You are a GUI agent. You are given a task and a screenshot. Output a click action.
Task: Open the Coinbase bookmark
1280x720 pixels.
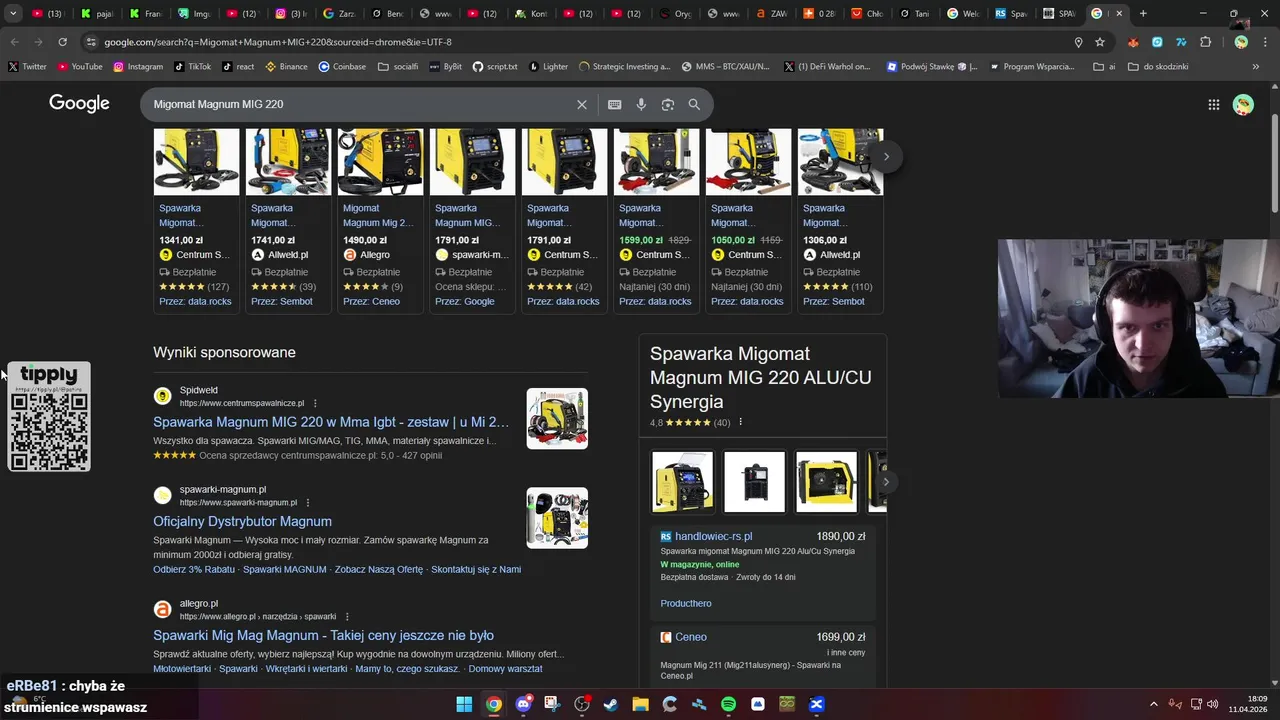point(342,67)
